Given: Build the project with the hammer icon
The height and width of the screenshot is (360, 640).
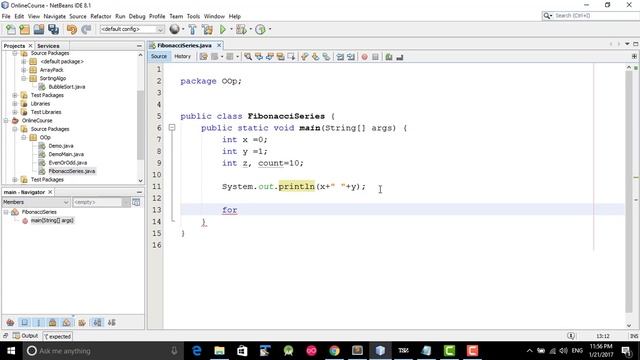Looking at the screenshot, I should click(192, 29).
